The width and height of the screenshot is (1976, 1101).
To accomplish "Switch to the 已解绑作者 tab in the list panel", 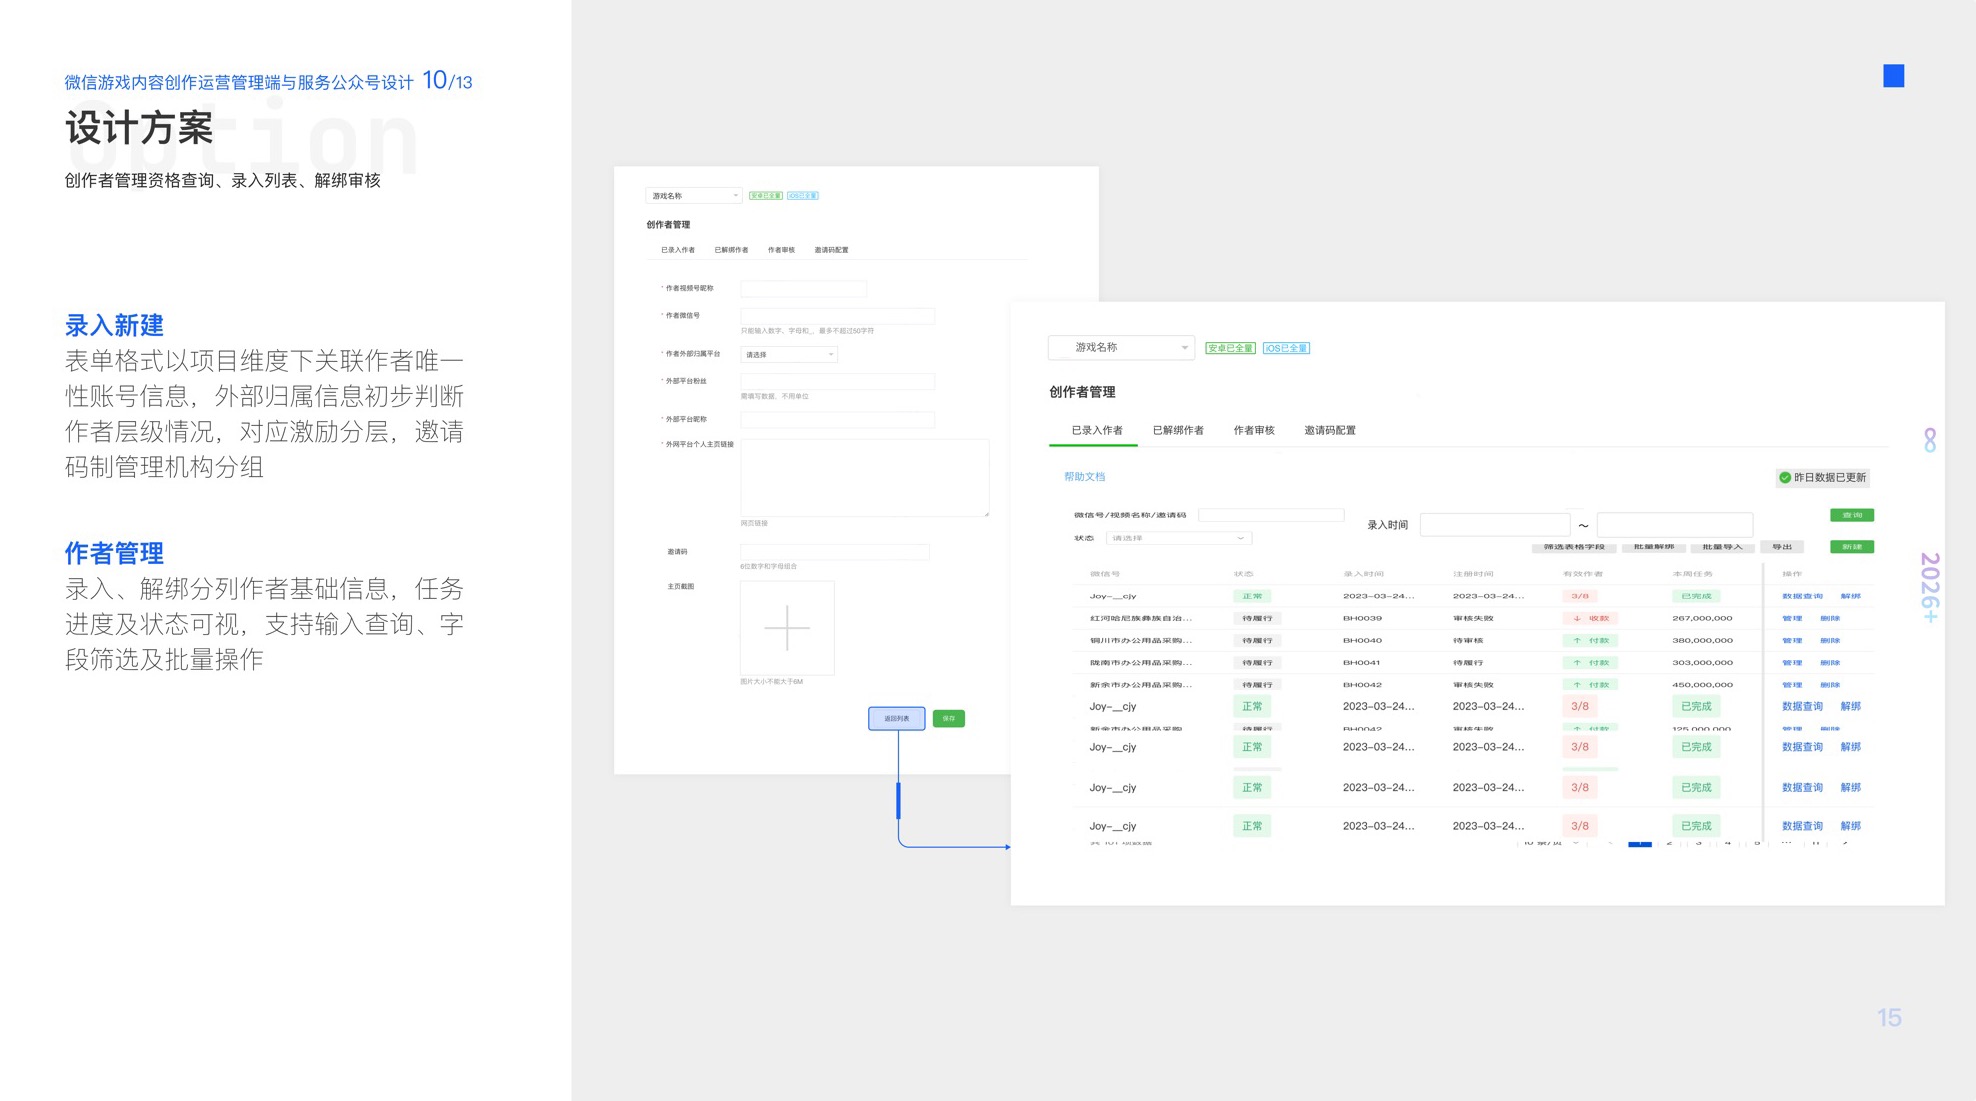I will [1178, 430].
